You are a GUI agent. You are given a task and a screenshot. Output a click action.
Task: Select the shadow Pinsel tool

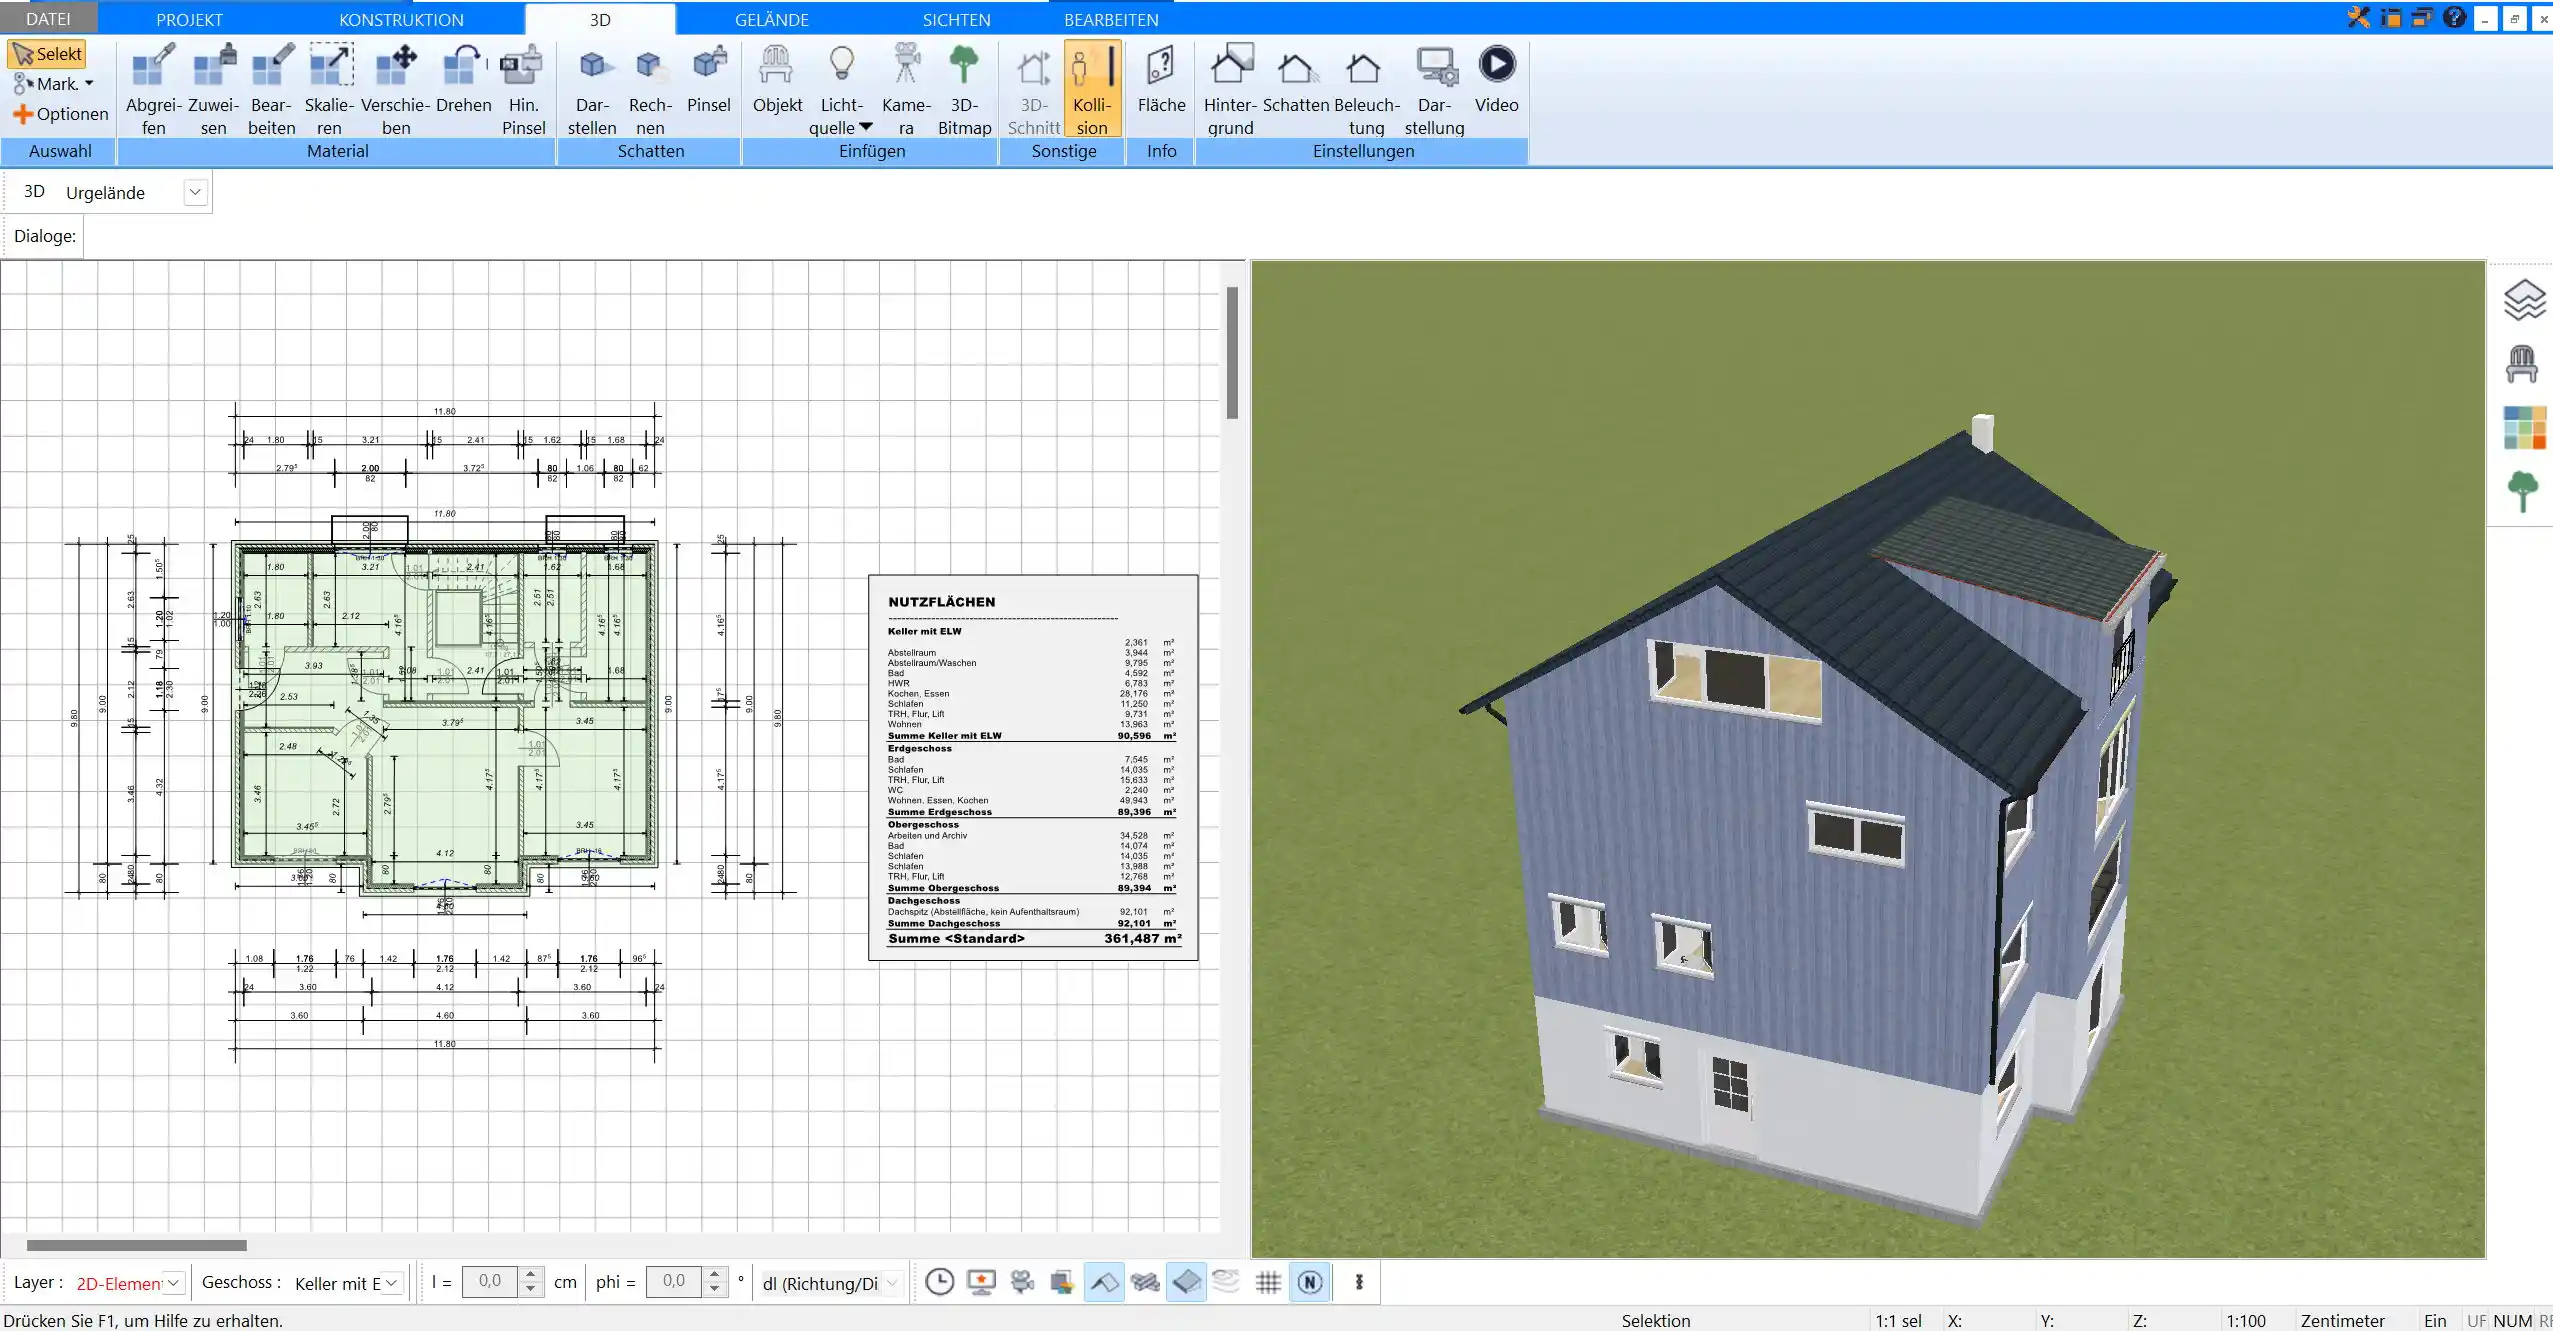point(709,80)
